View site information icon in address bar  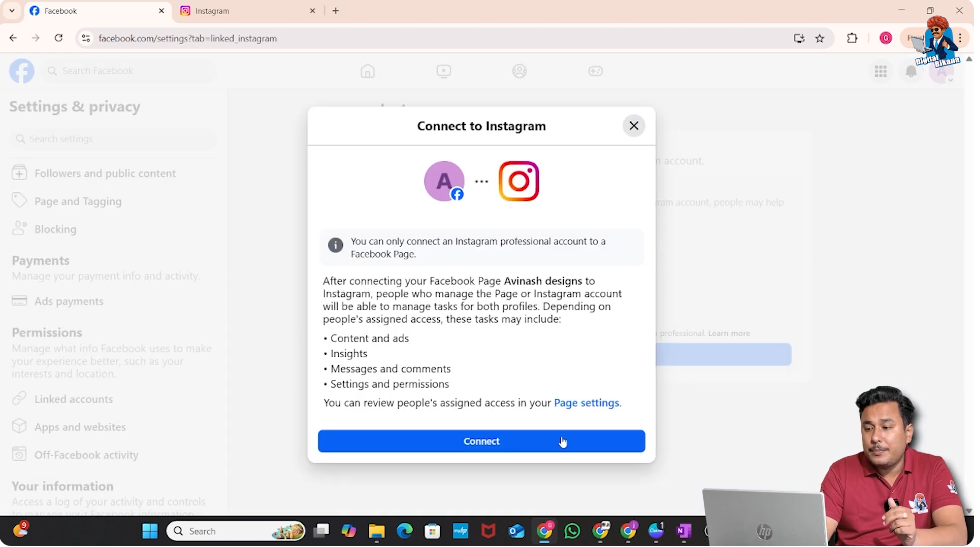[x=86, y=38]
